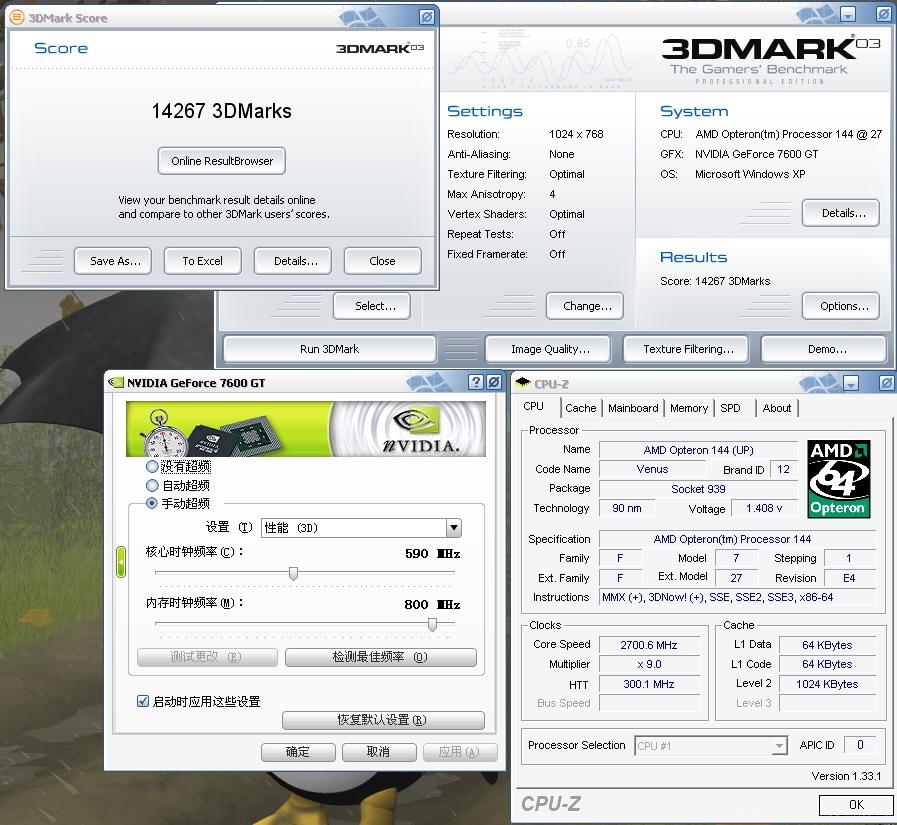
Task: Cancel NVIDIA settings with 取消 button
Action: [379, 752]
